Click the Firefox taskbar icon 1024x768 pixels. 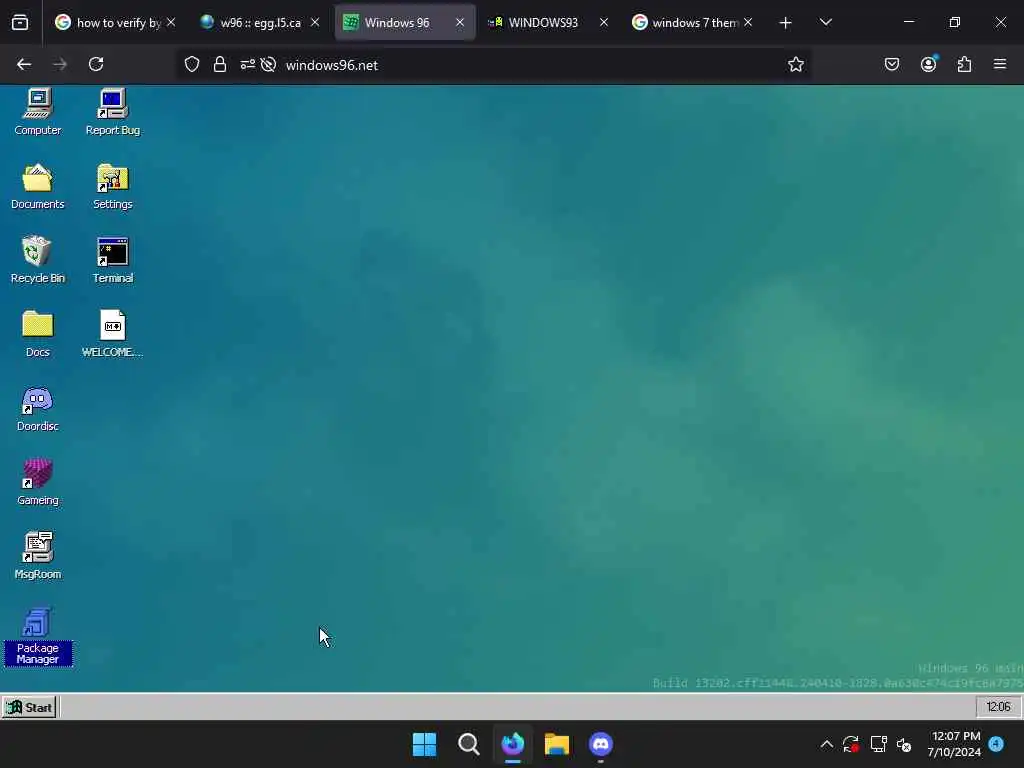(513, 744)
